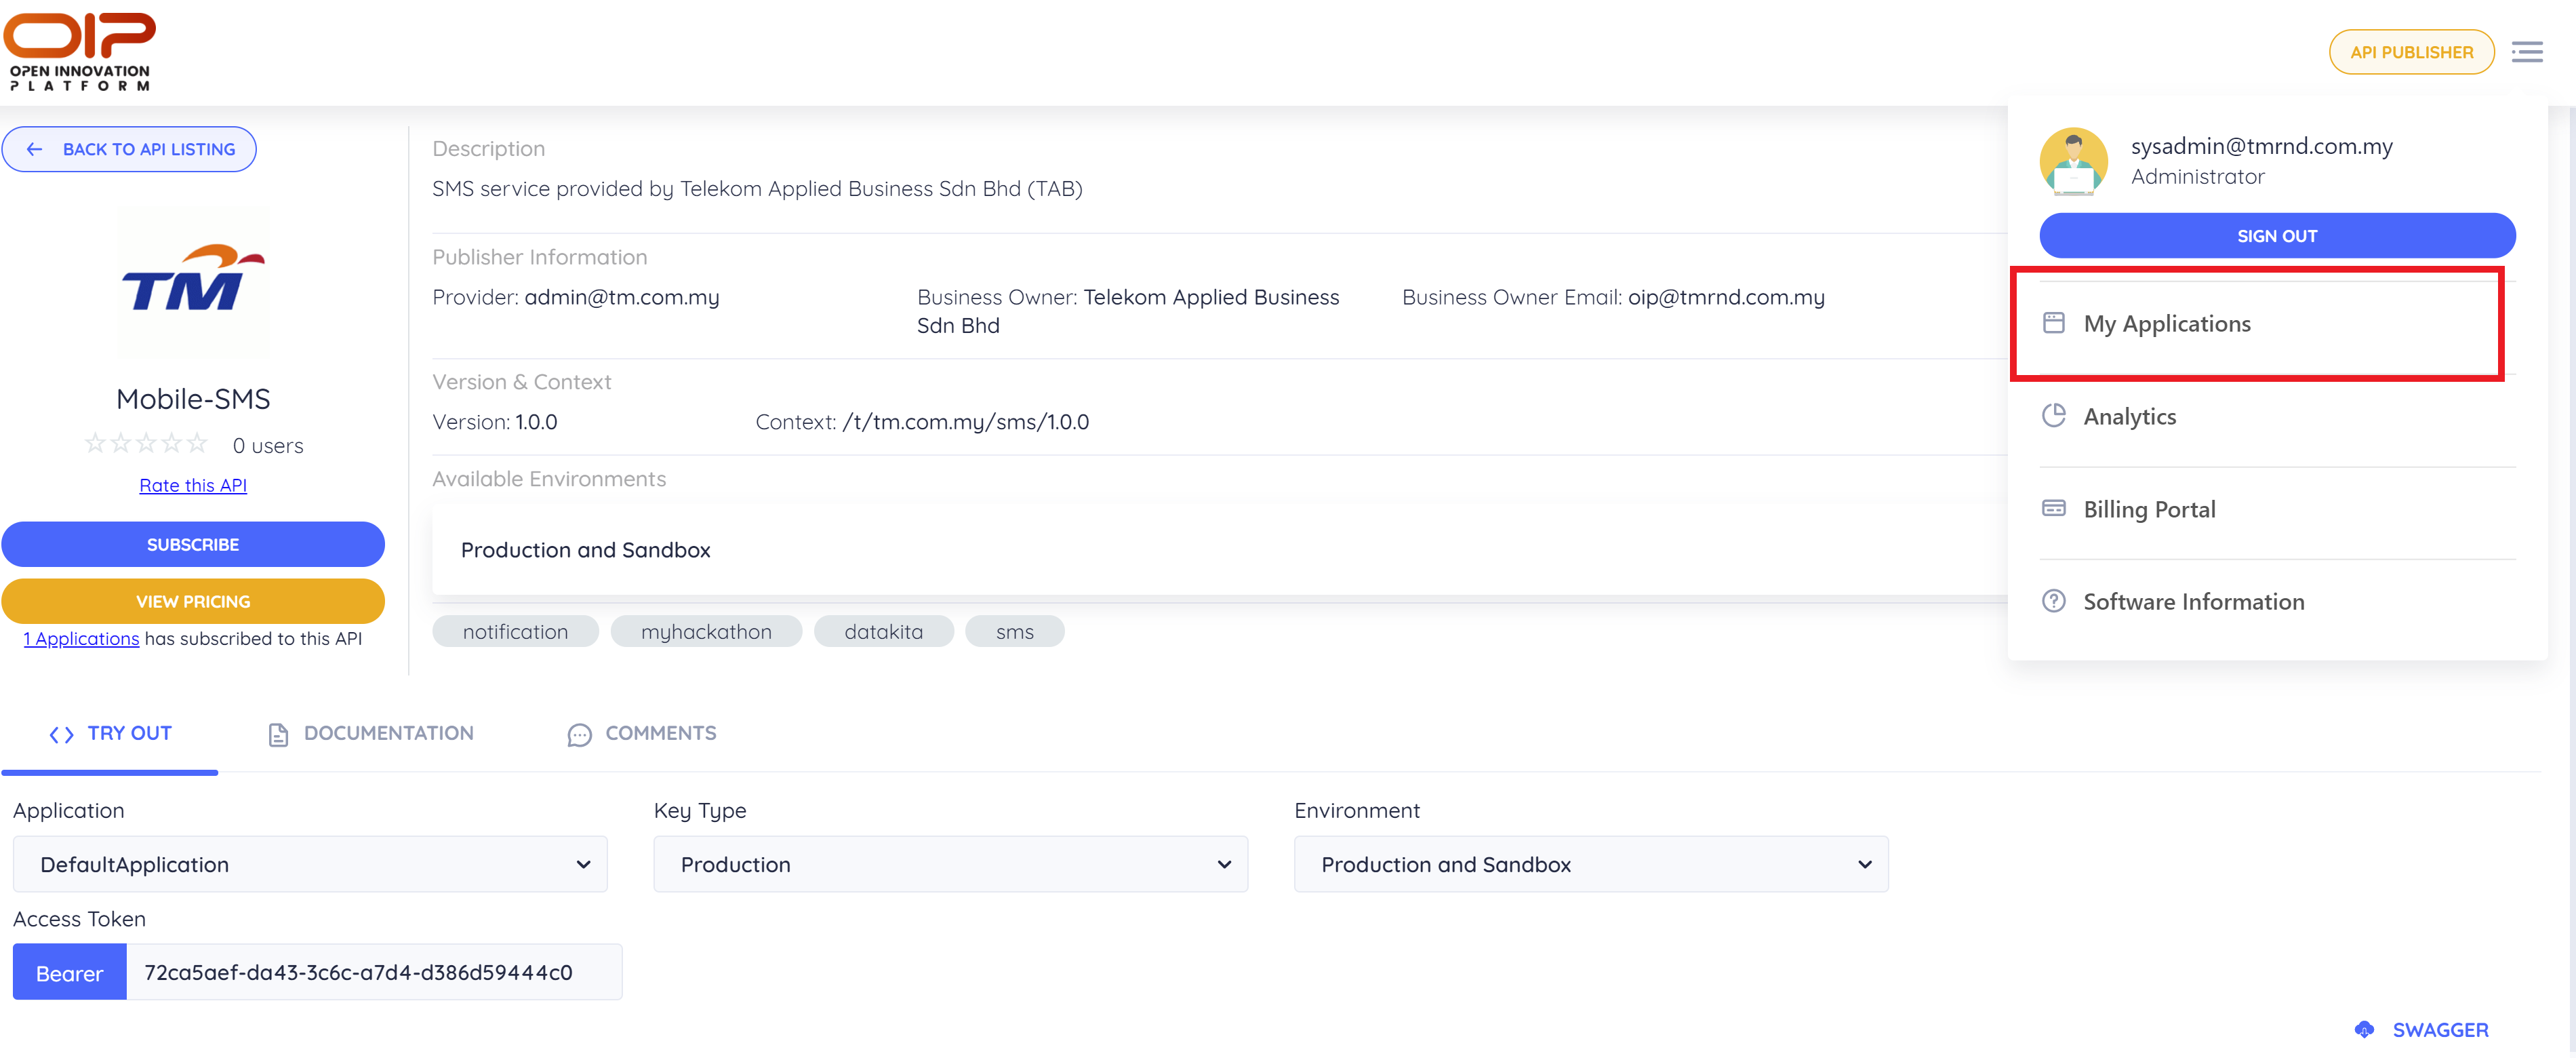Click the BACK TO API LISTING button
The width and height of the screenshot is (2576, 1058).
pyautogui.click(x=129, y=149)
